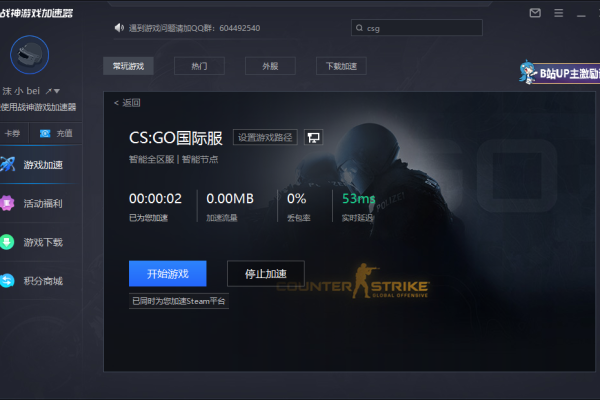Click the 设置游戏路径 button
The height and width of the screenshot is (400, 600).
coord(265,137)
